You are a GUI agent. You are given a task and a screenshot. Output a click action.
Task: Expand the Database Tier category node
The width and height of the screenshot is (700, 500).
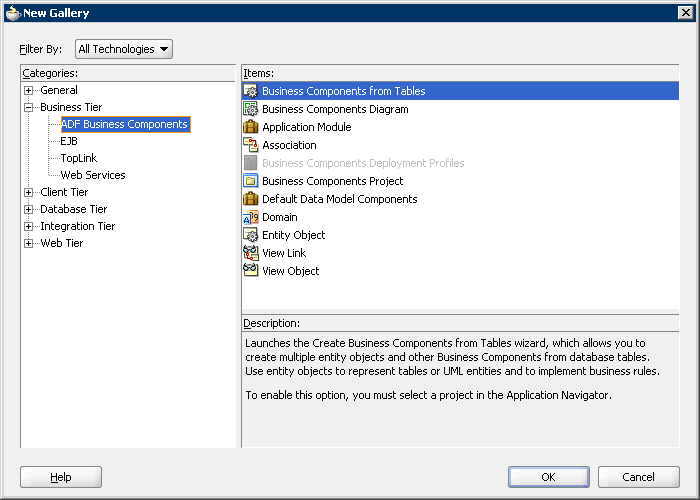point(29,209)
